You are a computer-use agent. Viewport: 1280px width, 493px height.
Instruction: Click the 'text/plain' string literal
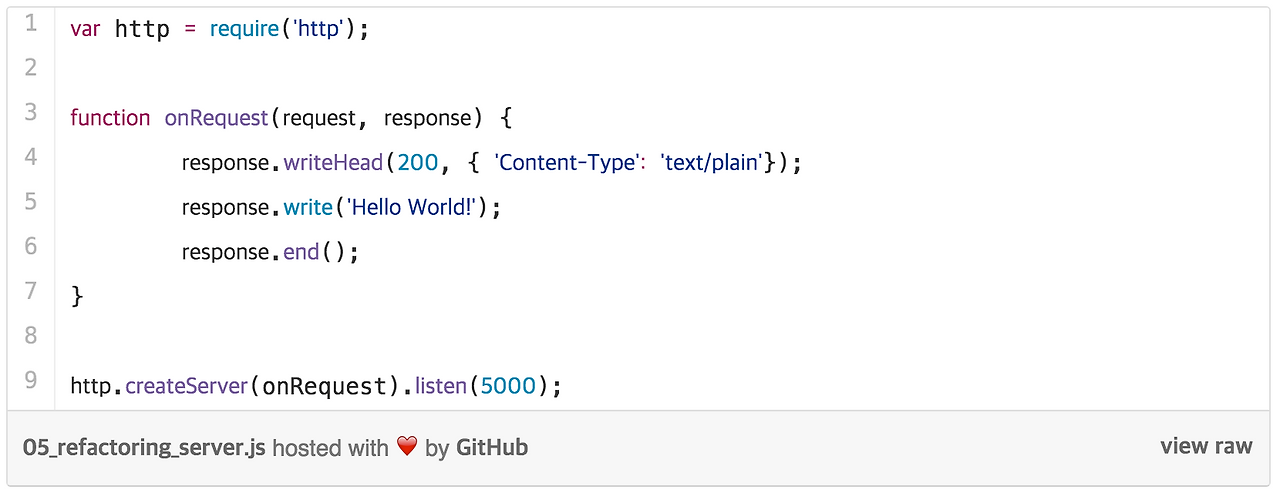(x=712, y=162)
